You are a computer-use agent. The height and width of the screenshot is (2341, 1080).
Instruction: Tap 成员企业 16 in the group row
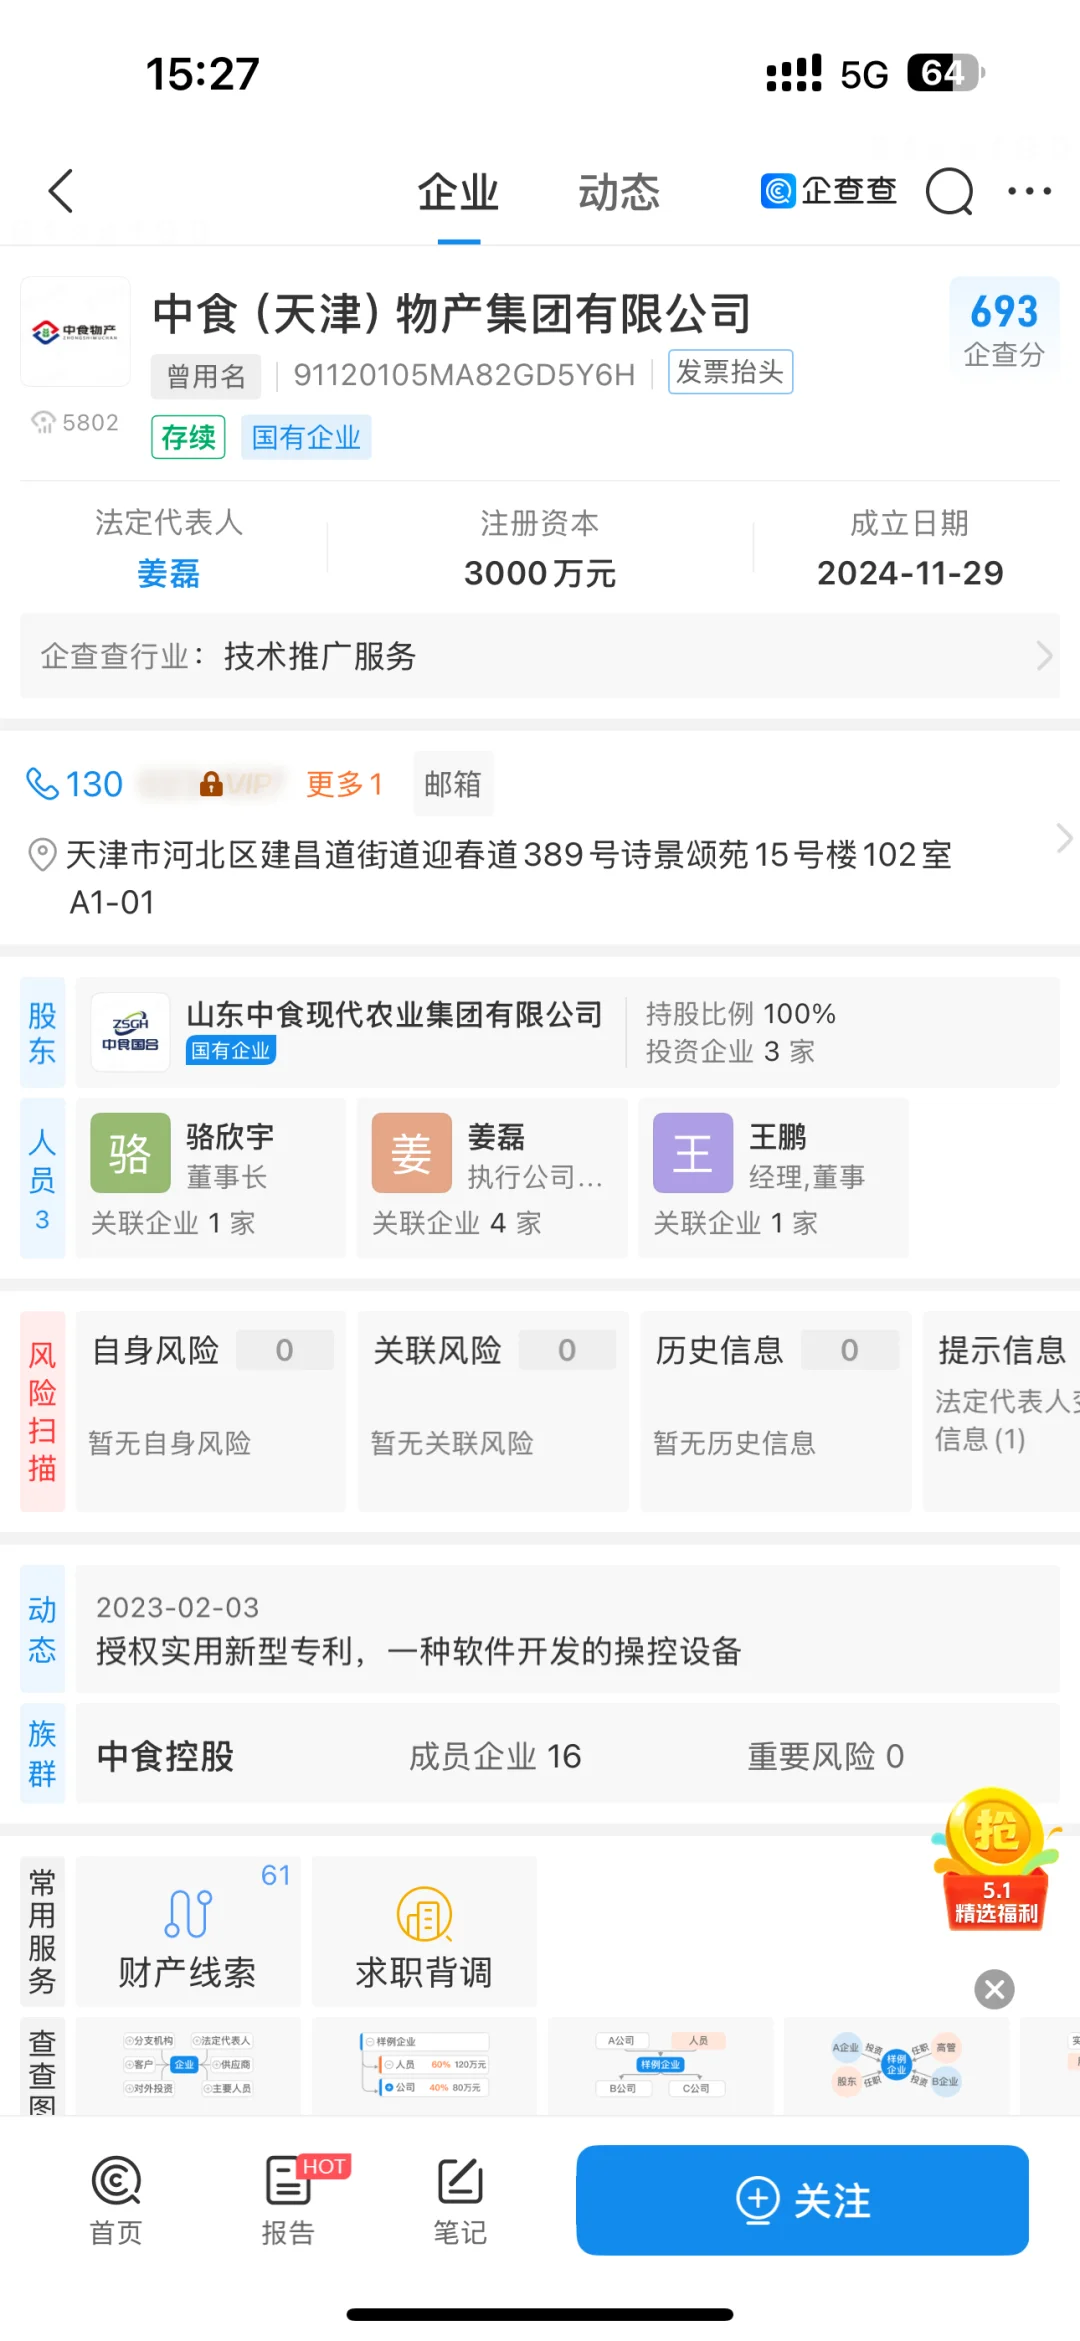tap(495, 1756)
